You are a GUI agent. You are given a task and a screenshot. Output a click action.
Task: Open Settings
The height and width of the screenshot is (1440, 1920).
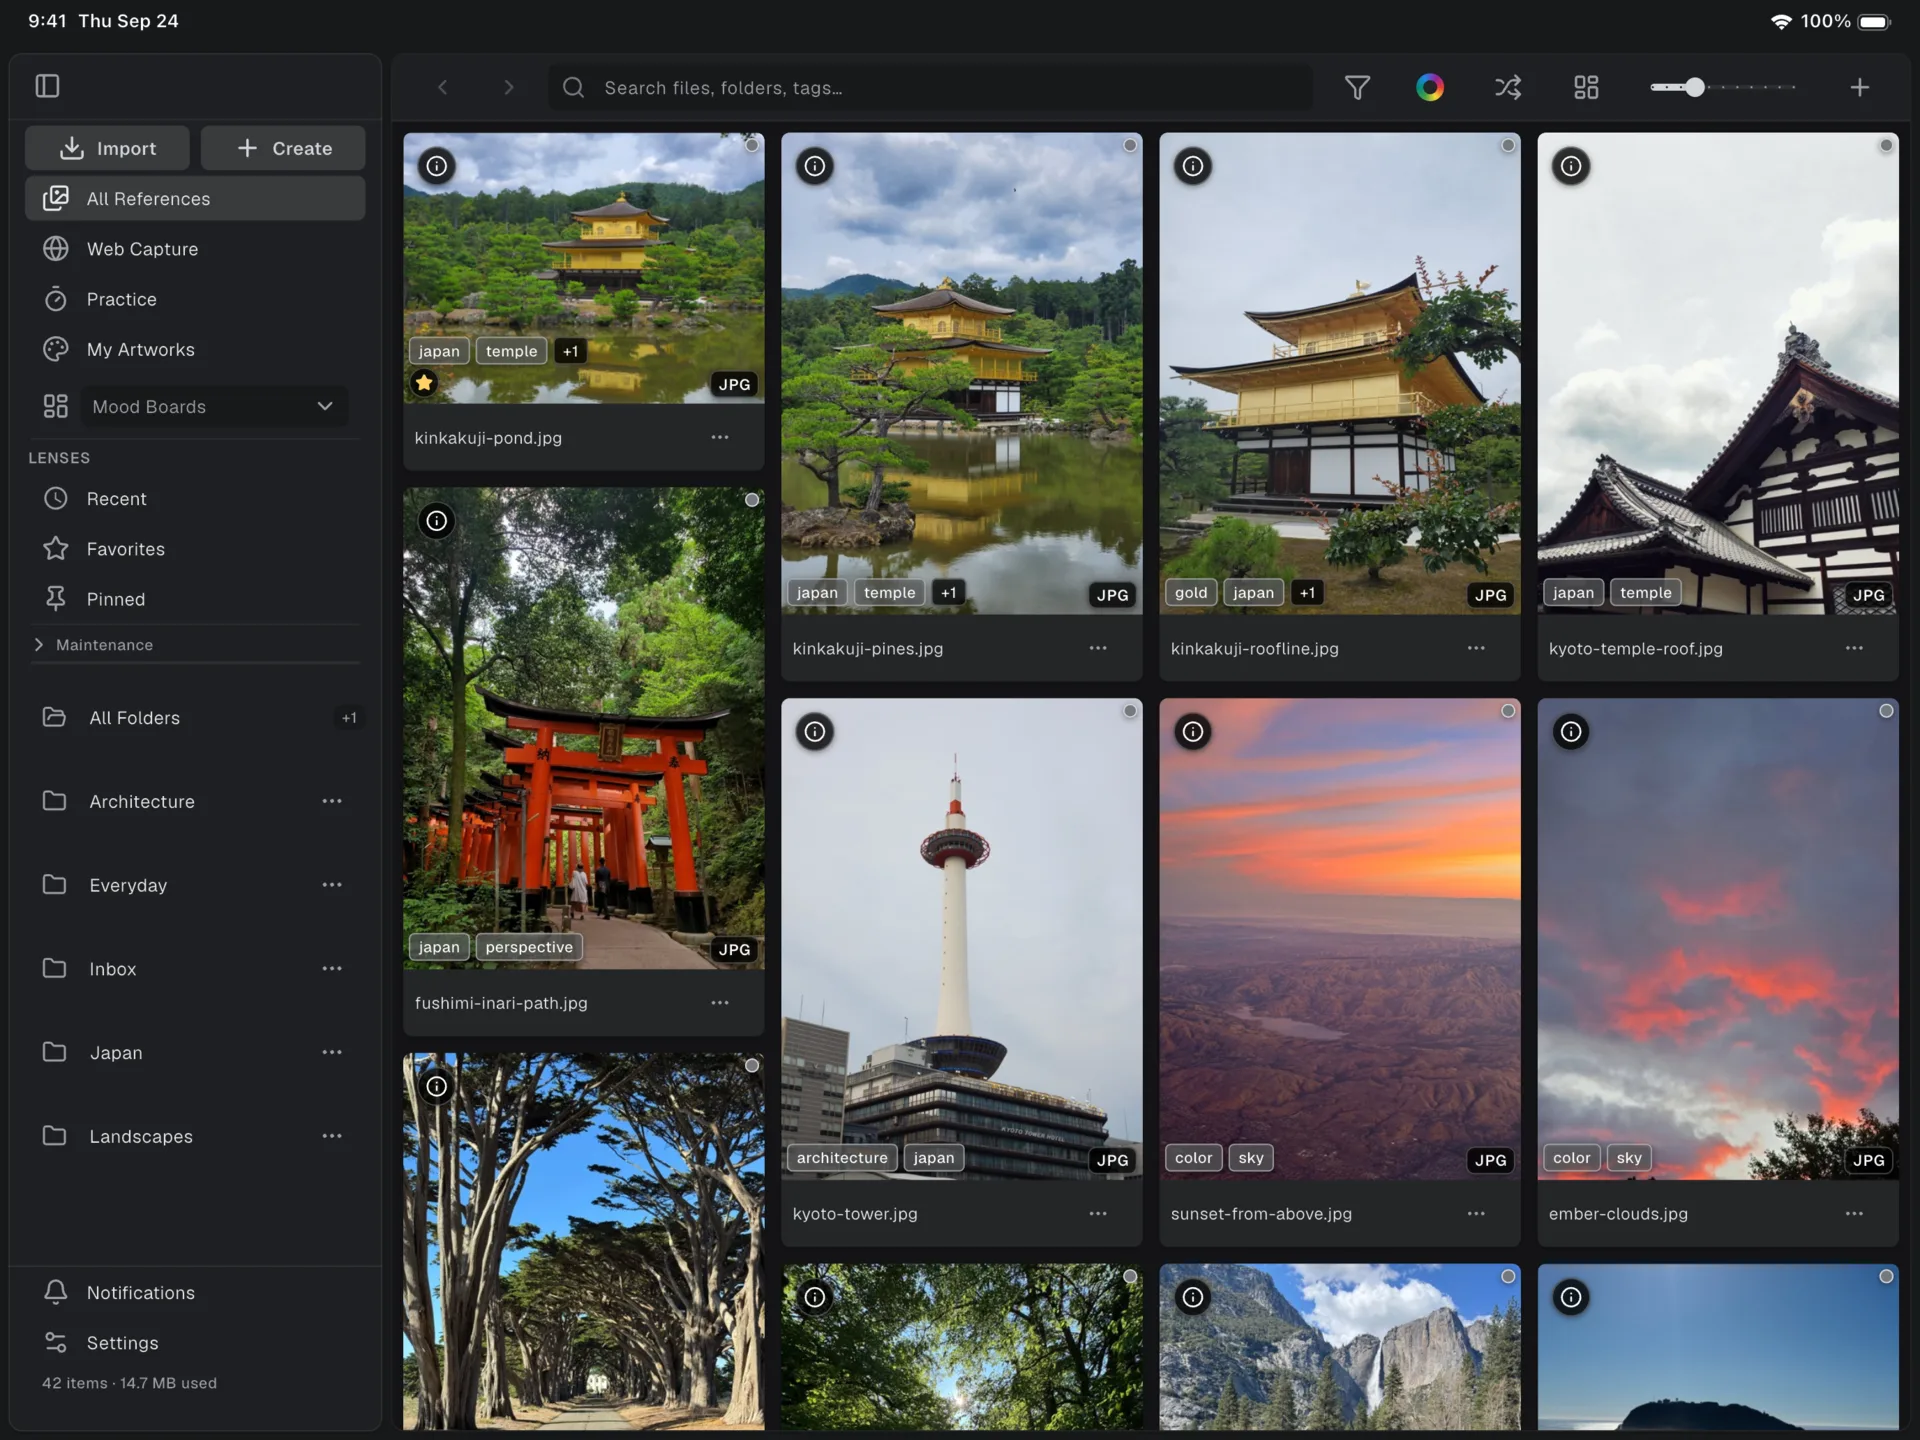(x=195, y=1342)
